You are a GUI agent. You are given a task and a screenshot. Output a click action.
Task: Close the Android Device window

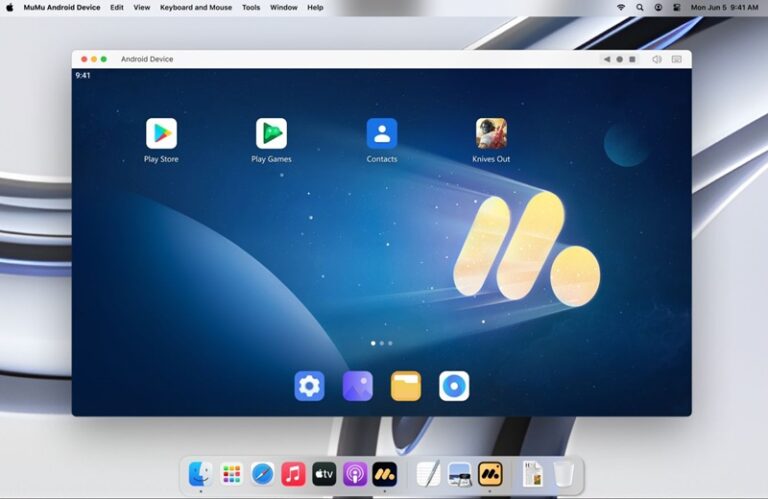point(84,59)
